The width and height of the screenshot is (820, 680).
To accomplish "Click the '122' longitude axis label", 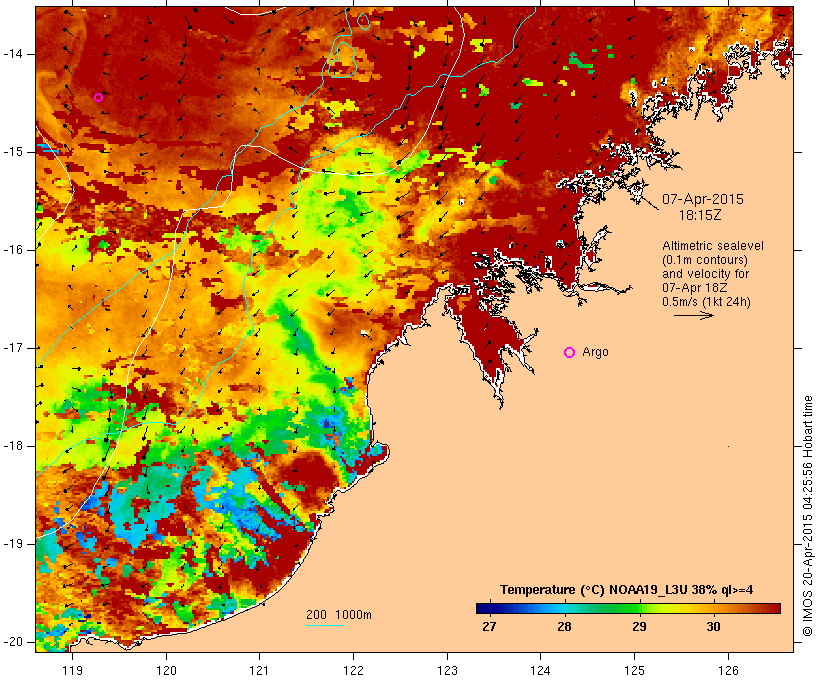I will coord(354,670).
